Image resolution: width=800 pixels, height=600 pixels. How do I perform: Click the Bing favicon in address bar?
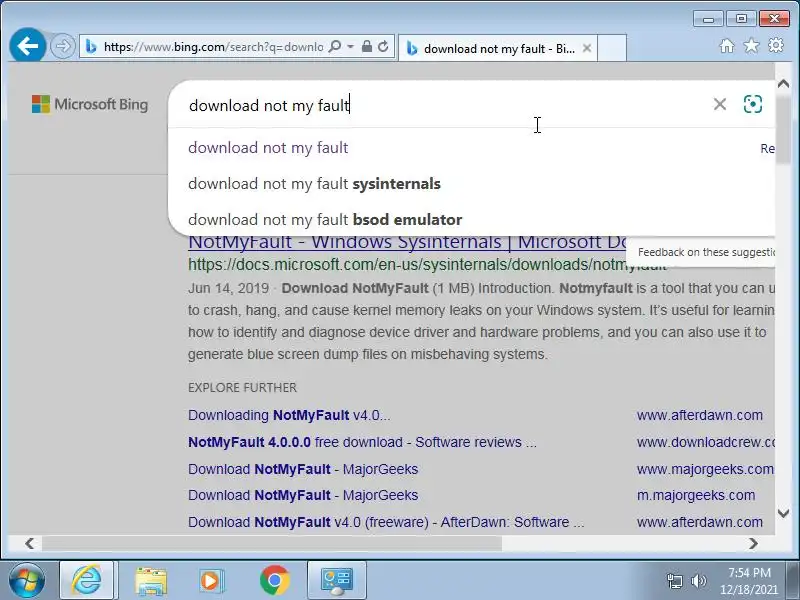[91, 47]
